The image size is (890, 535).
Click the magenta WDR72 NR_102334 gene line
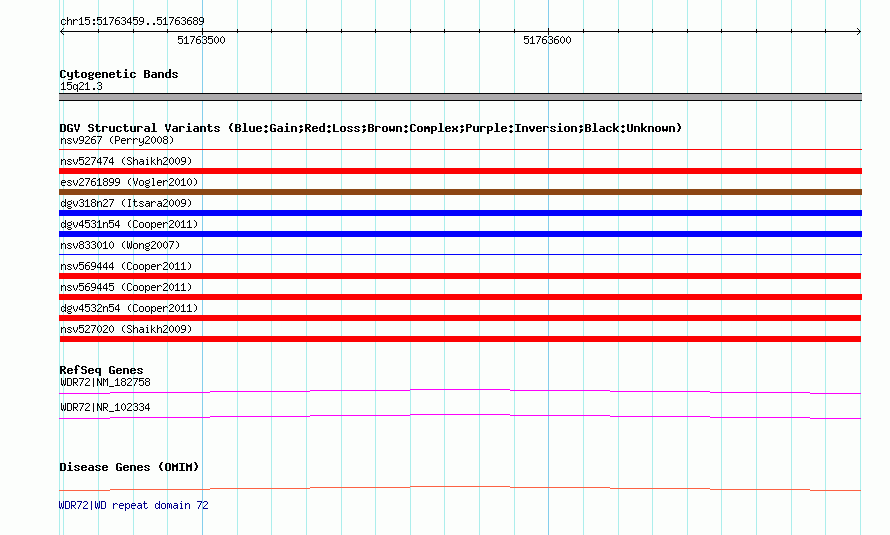(x=460, y=416)
